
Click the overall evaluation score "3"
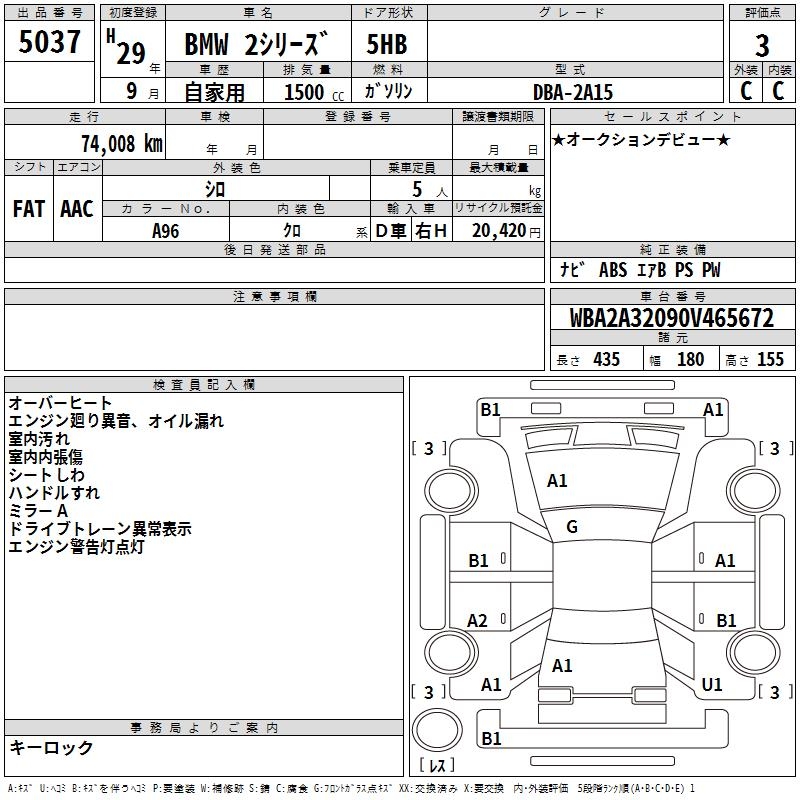[x=762, y=46]
